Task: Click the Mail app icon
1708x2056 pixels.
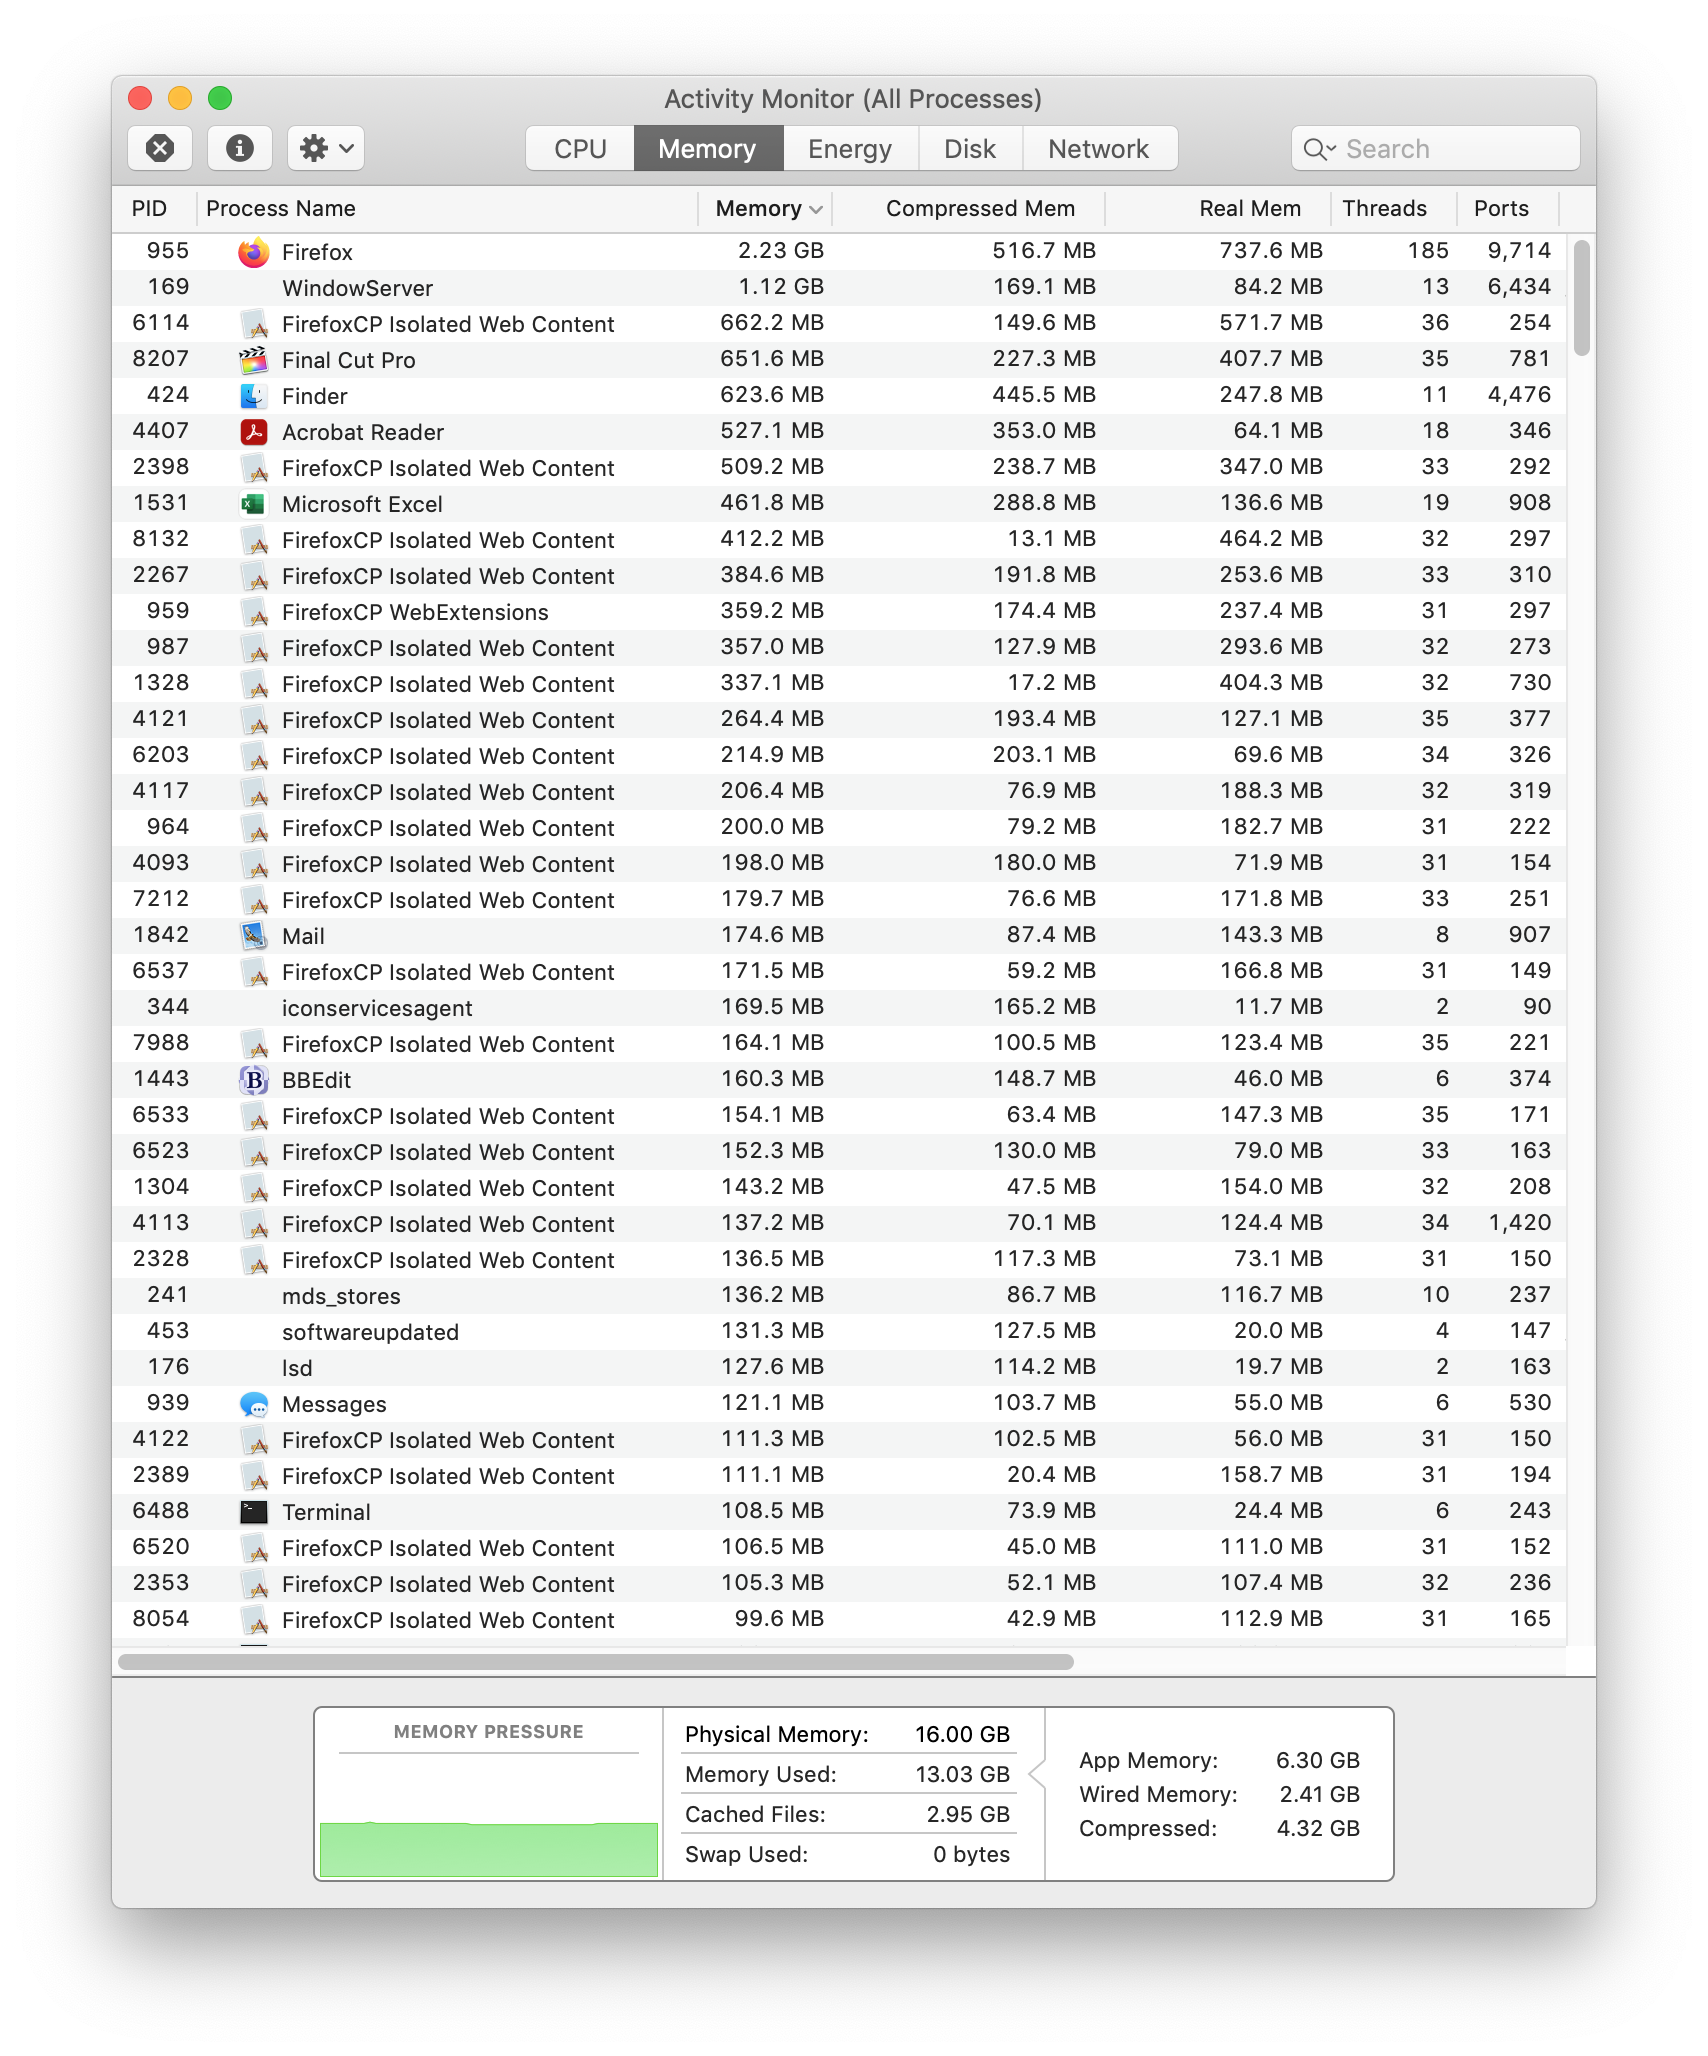Action: tap(254, 936)
